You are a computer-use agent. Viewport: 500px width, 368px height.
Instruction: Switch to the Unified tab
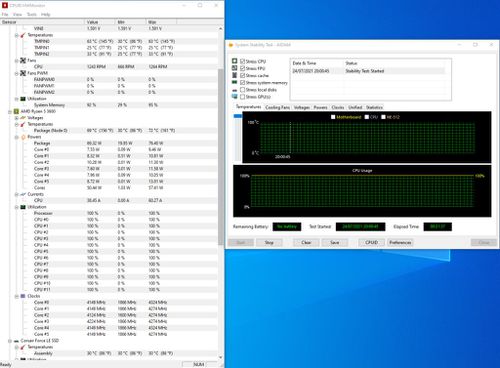355,107
